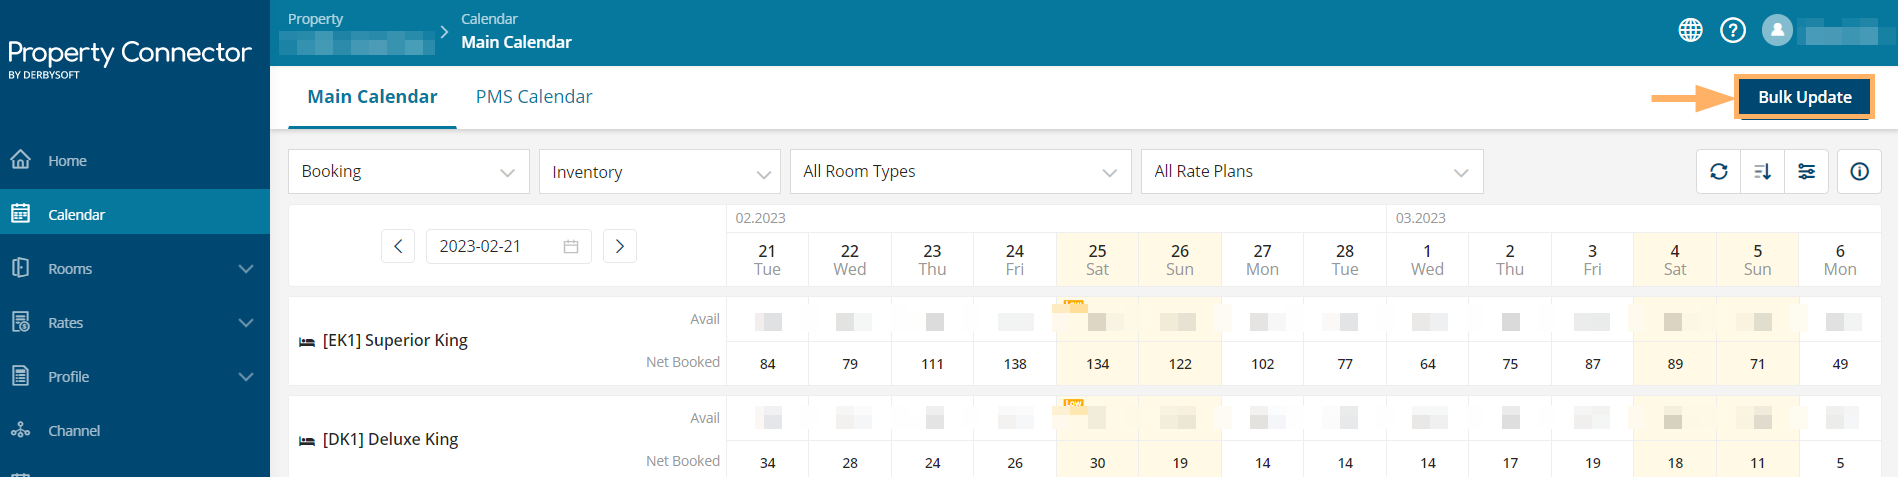The width and height of the screenshot is (1898, 477).
Task: Select the 4 Sat March column header
Action: tap(1675, 260)
